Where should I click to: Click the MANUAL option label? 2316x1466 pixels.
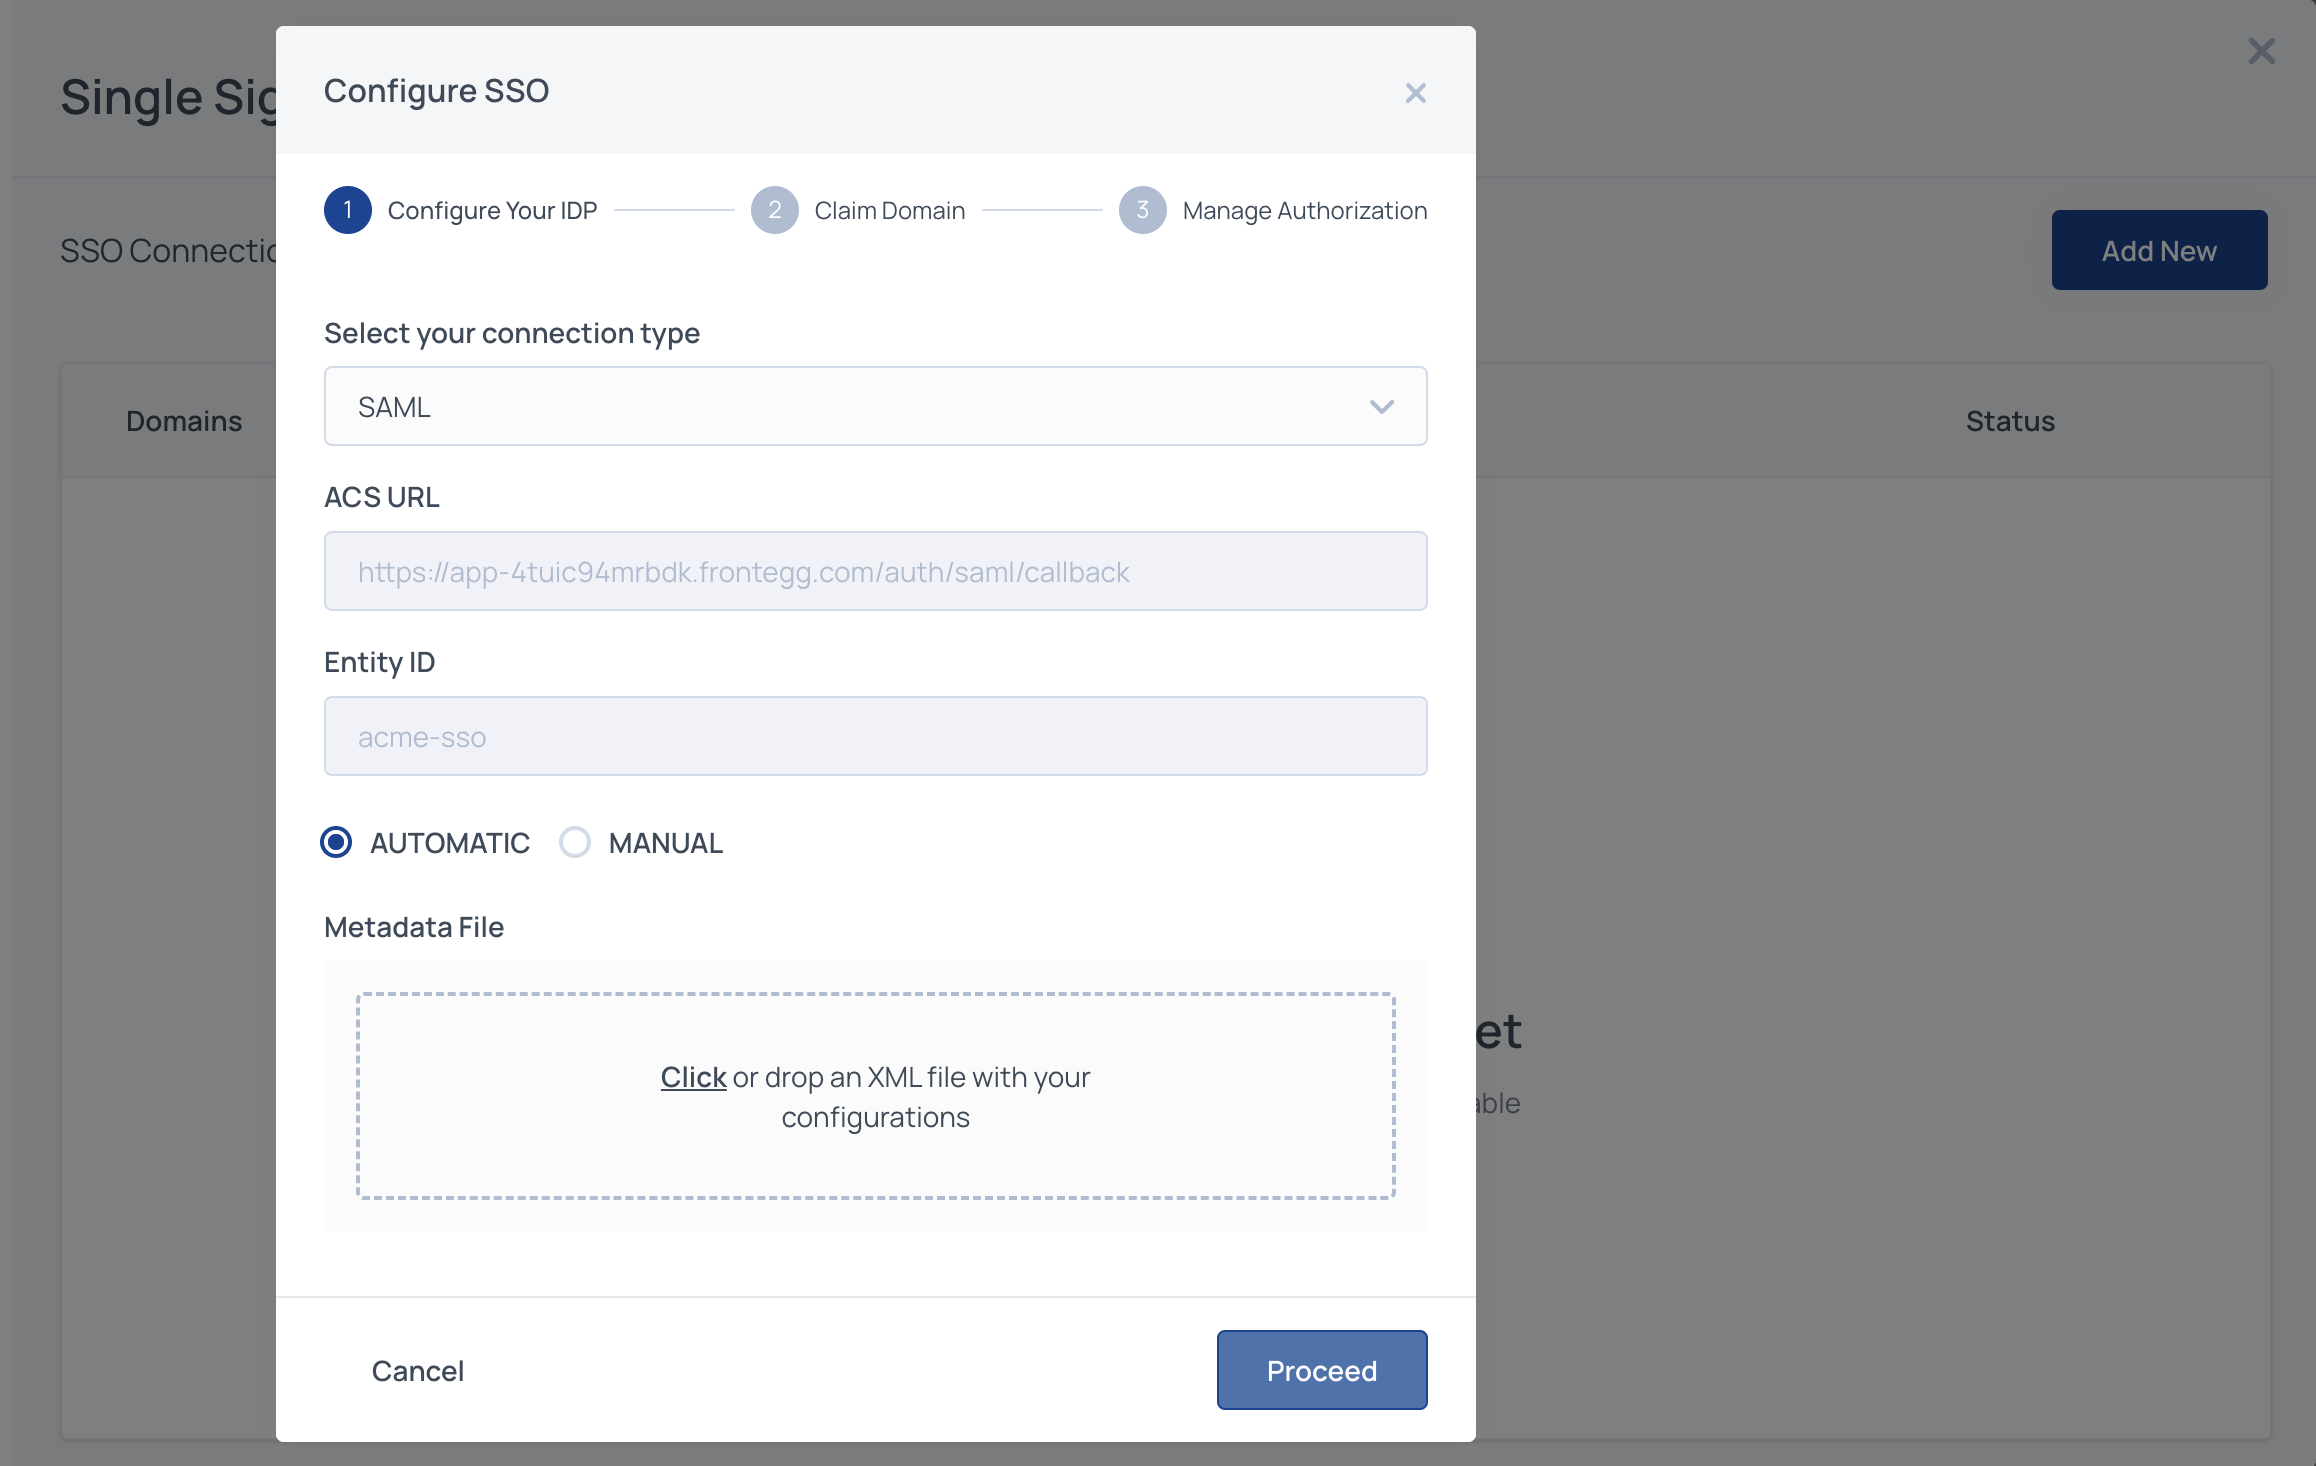[x=665, y=843]
